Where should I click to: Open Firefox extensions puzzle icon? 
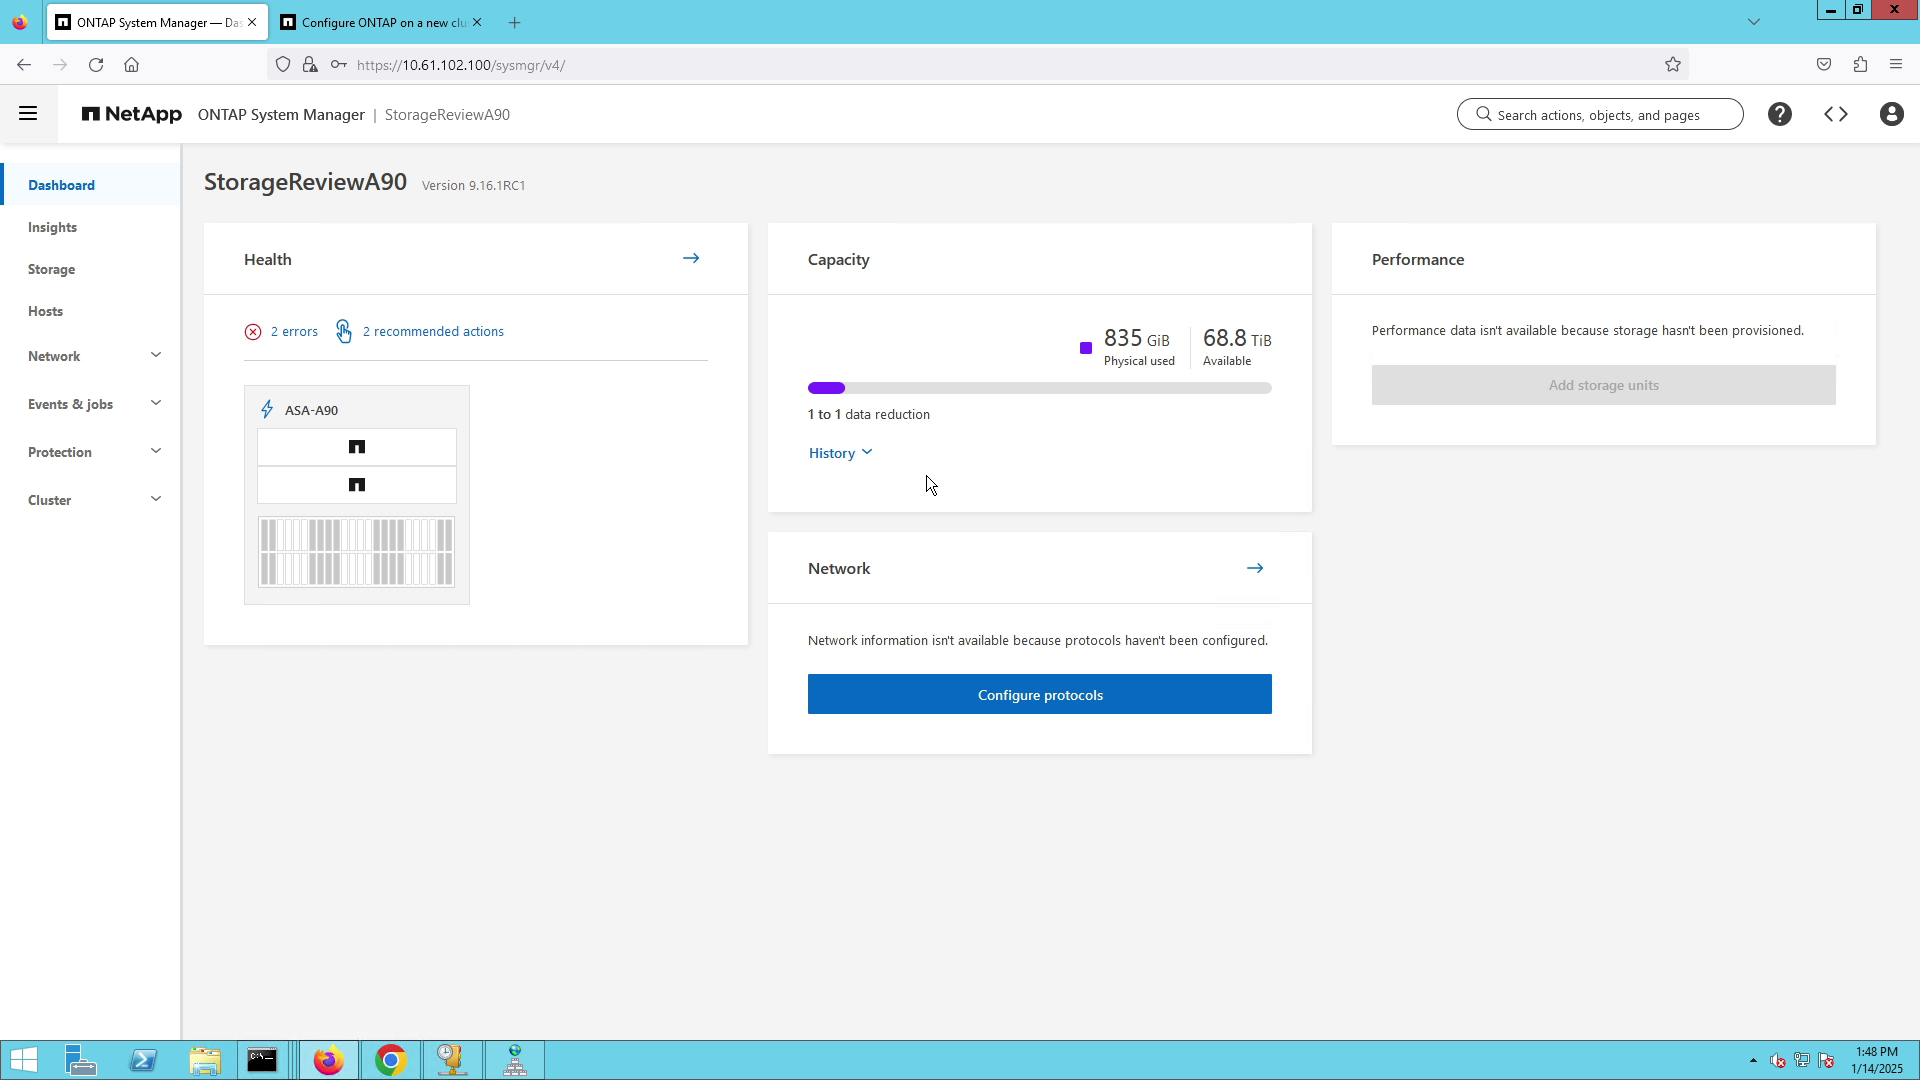(1860, 65)
